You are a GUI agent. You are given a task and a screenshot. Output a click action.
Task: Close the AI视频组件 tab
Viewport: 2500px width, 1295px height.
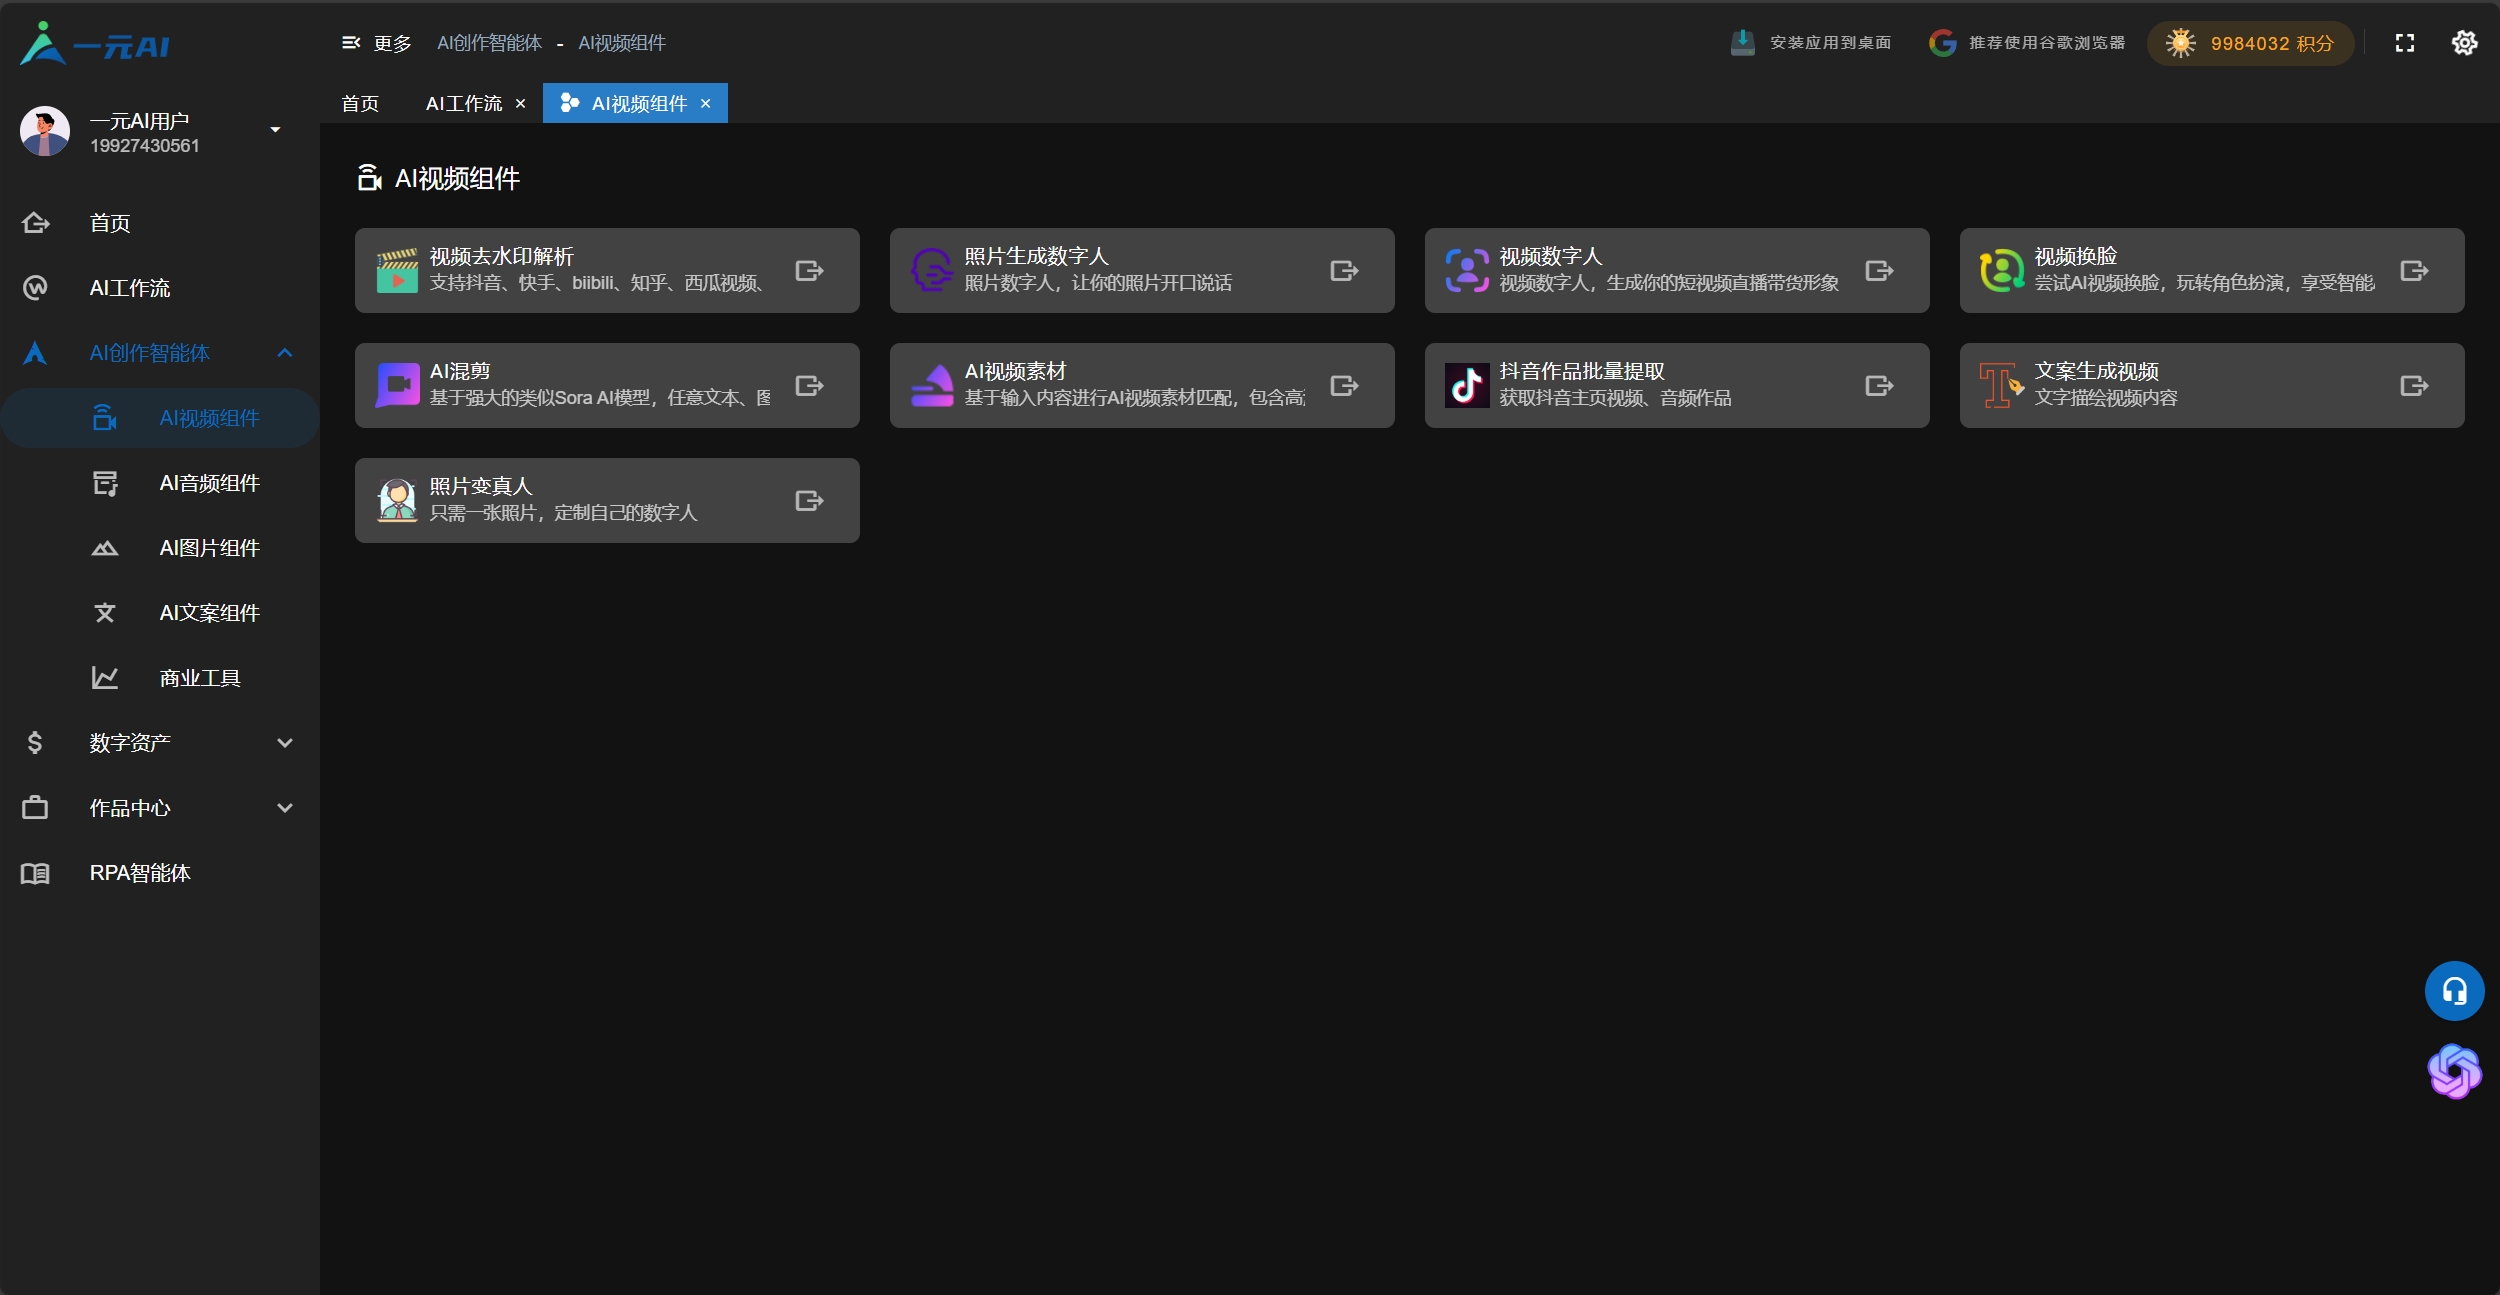click(x=706, y=104)
